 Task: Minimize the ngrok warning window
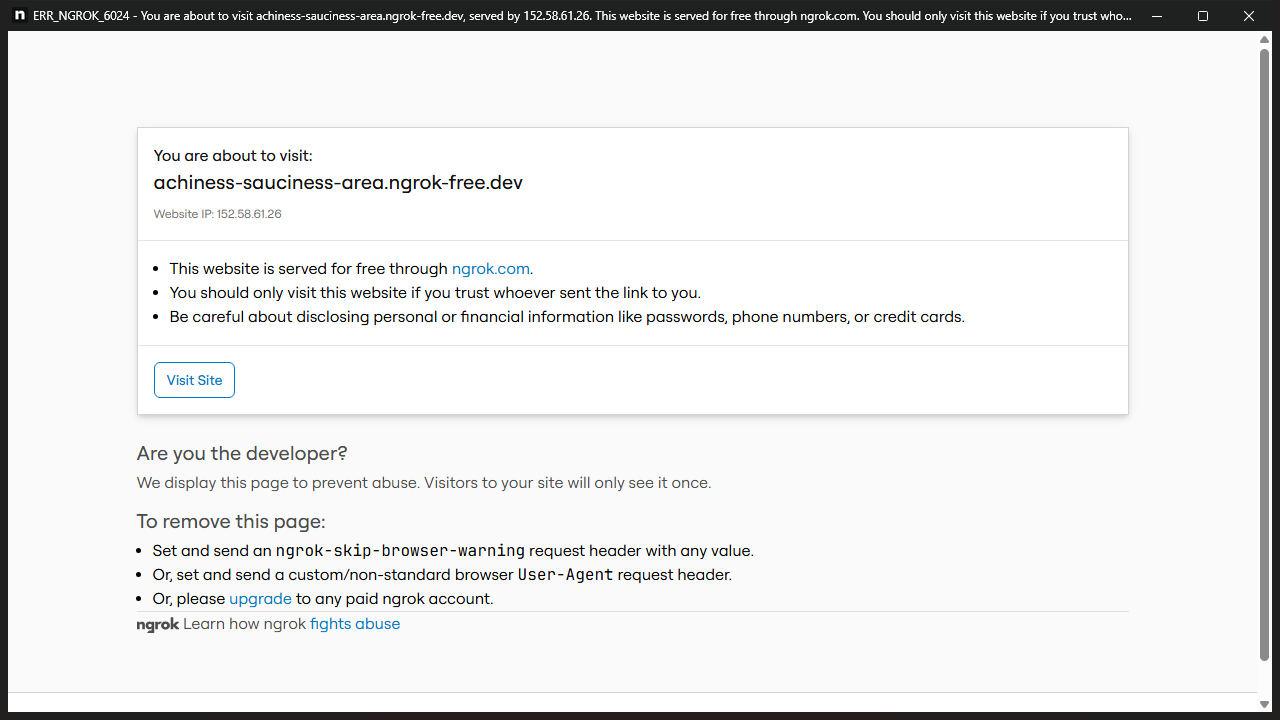pyautogui.click(x=1157, y=16)
